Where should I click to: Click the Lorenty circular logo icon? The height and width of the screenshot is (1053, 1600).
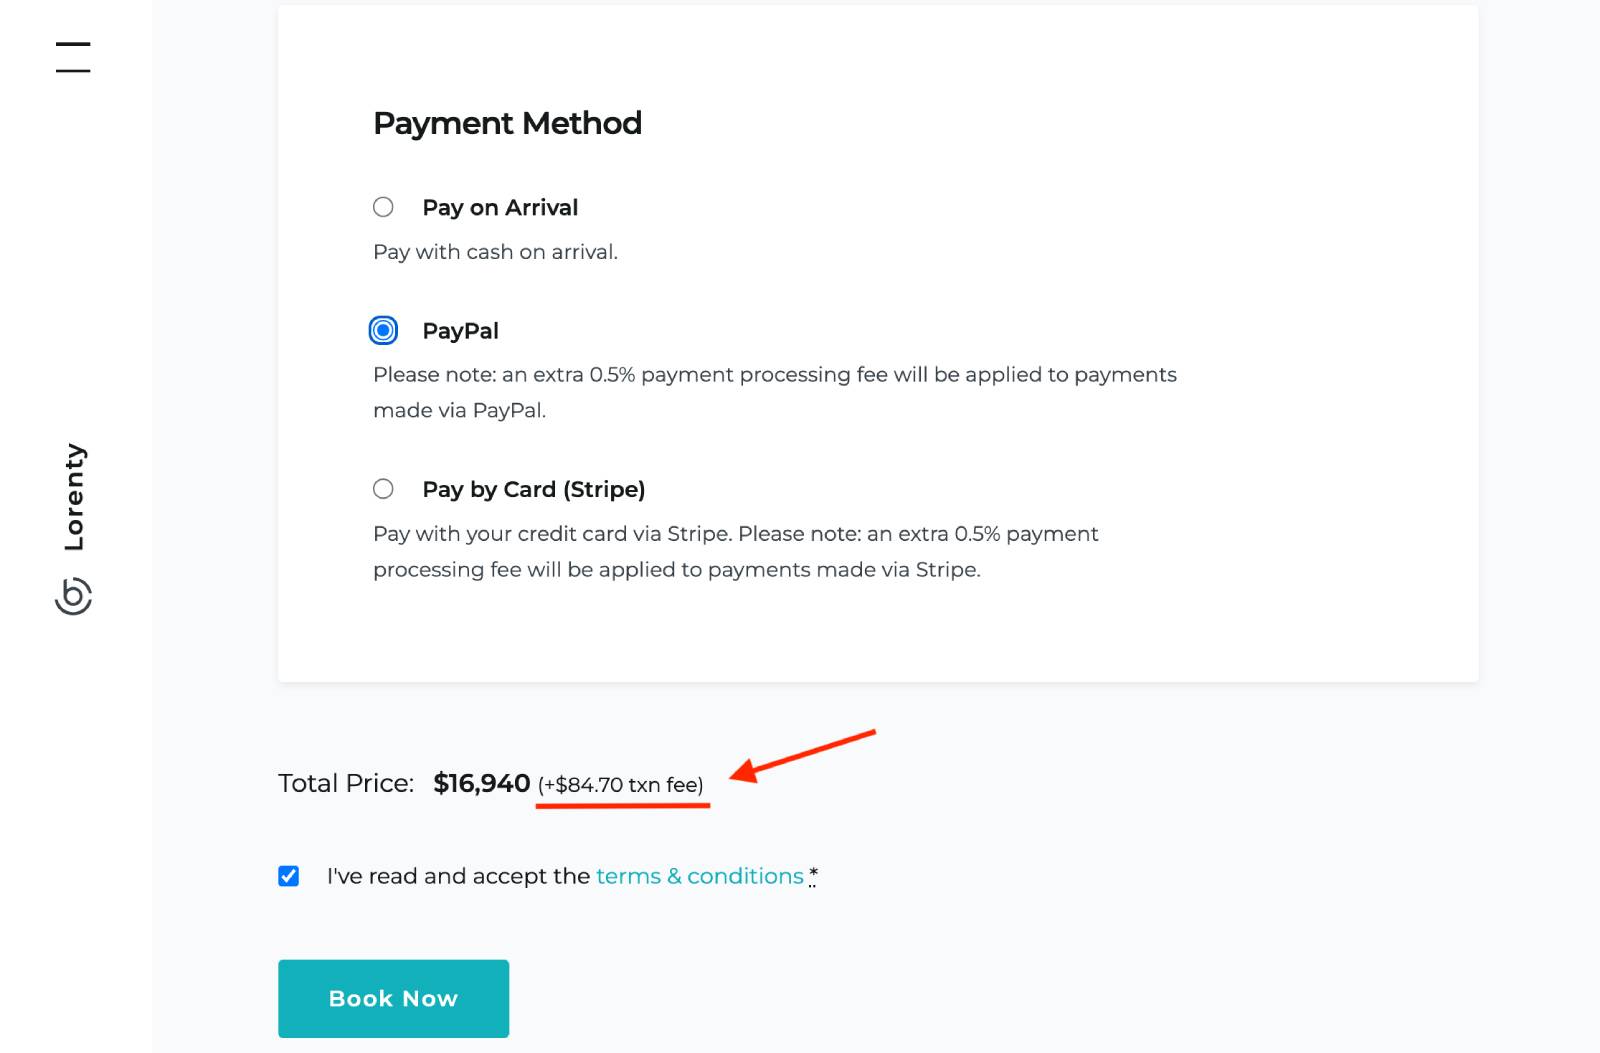pos(73,596)
